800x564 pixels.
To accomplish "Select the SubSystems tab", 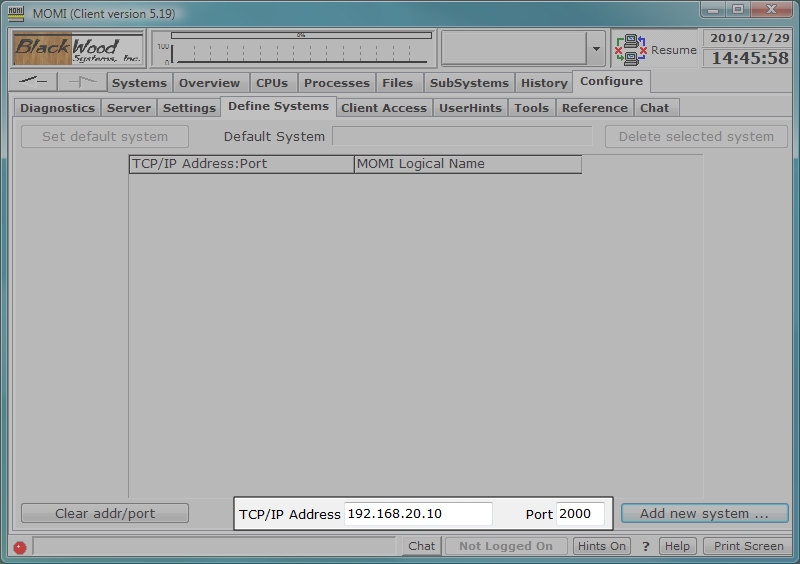I will coord(469,83).
